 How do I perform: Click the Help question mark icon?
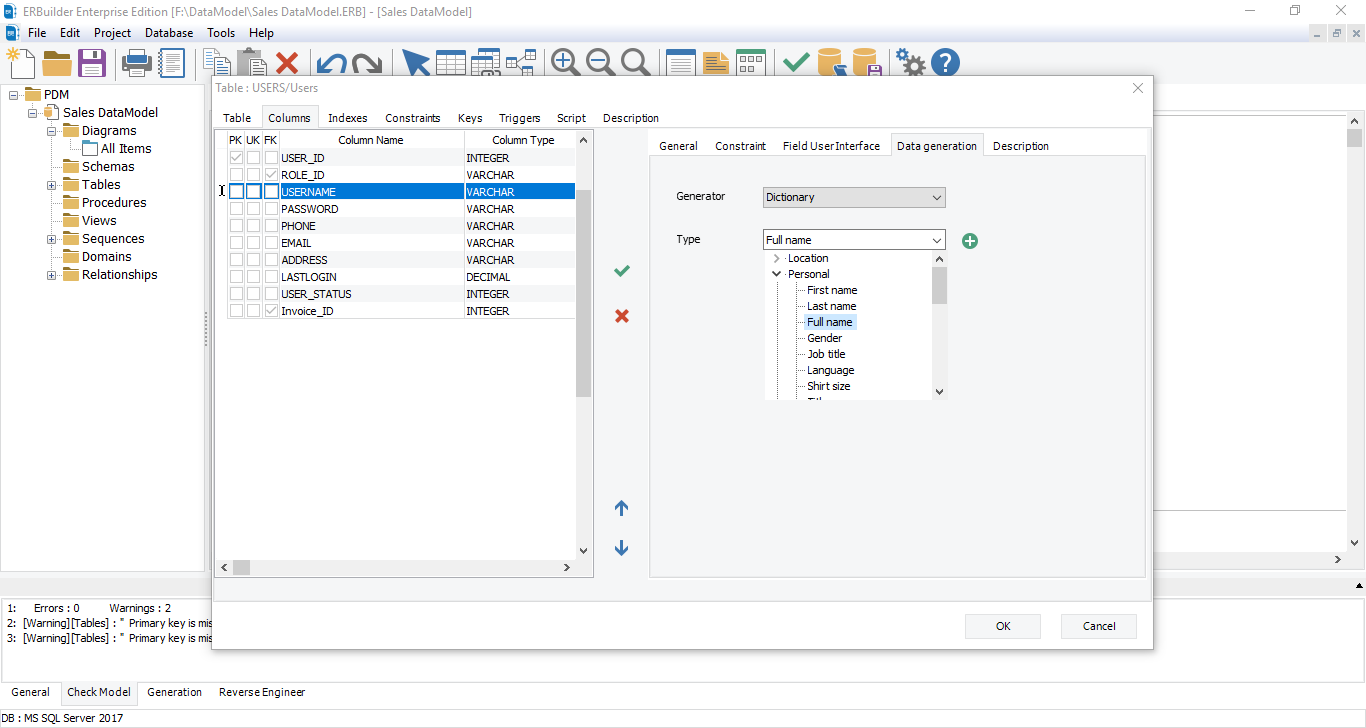(945, 61)
